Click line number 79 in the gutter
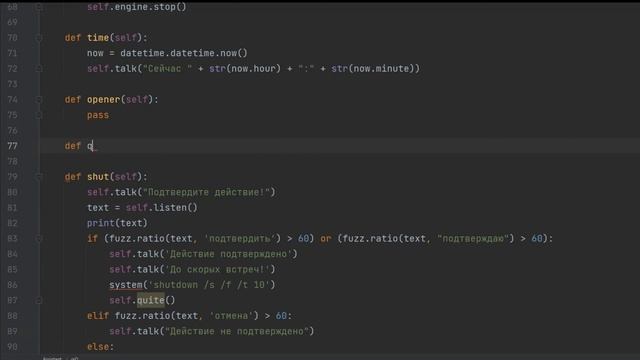The width and height of the screenshot is (640, 360). point(13,177)
